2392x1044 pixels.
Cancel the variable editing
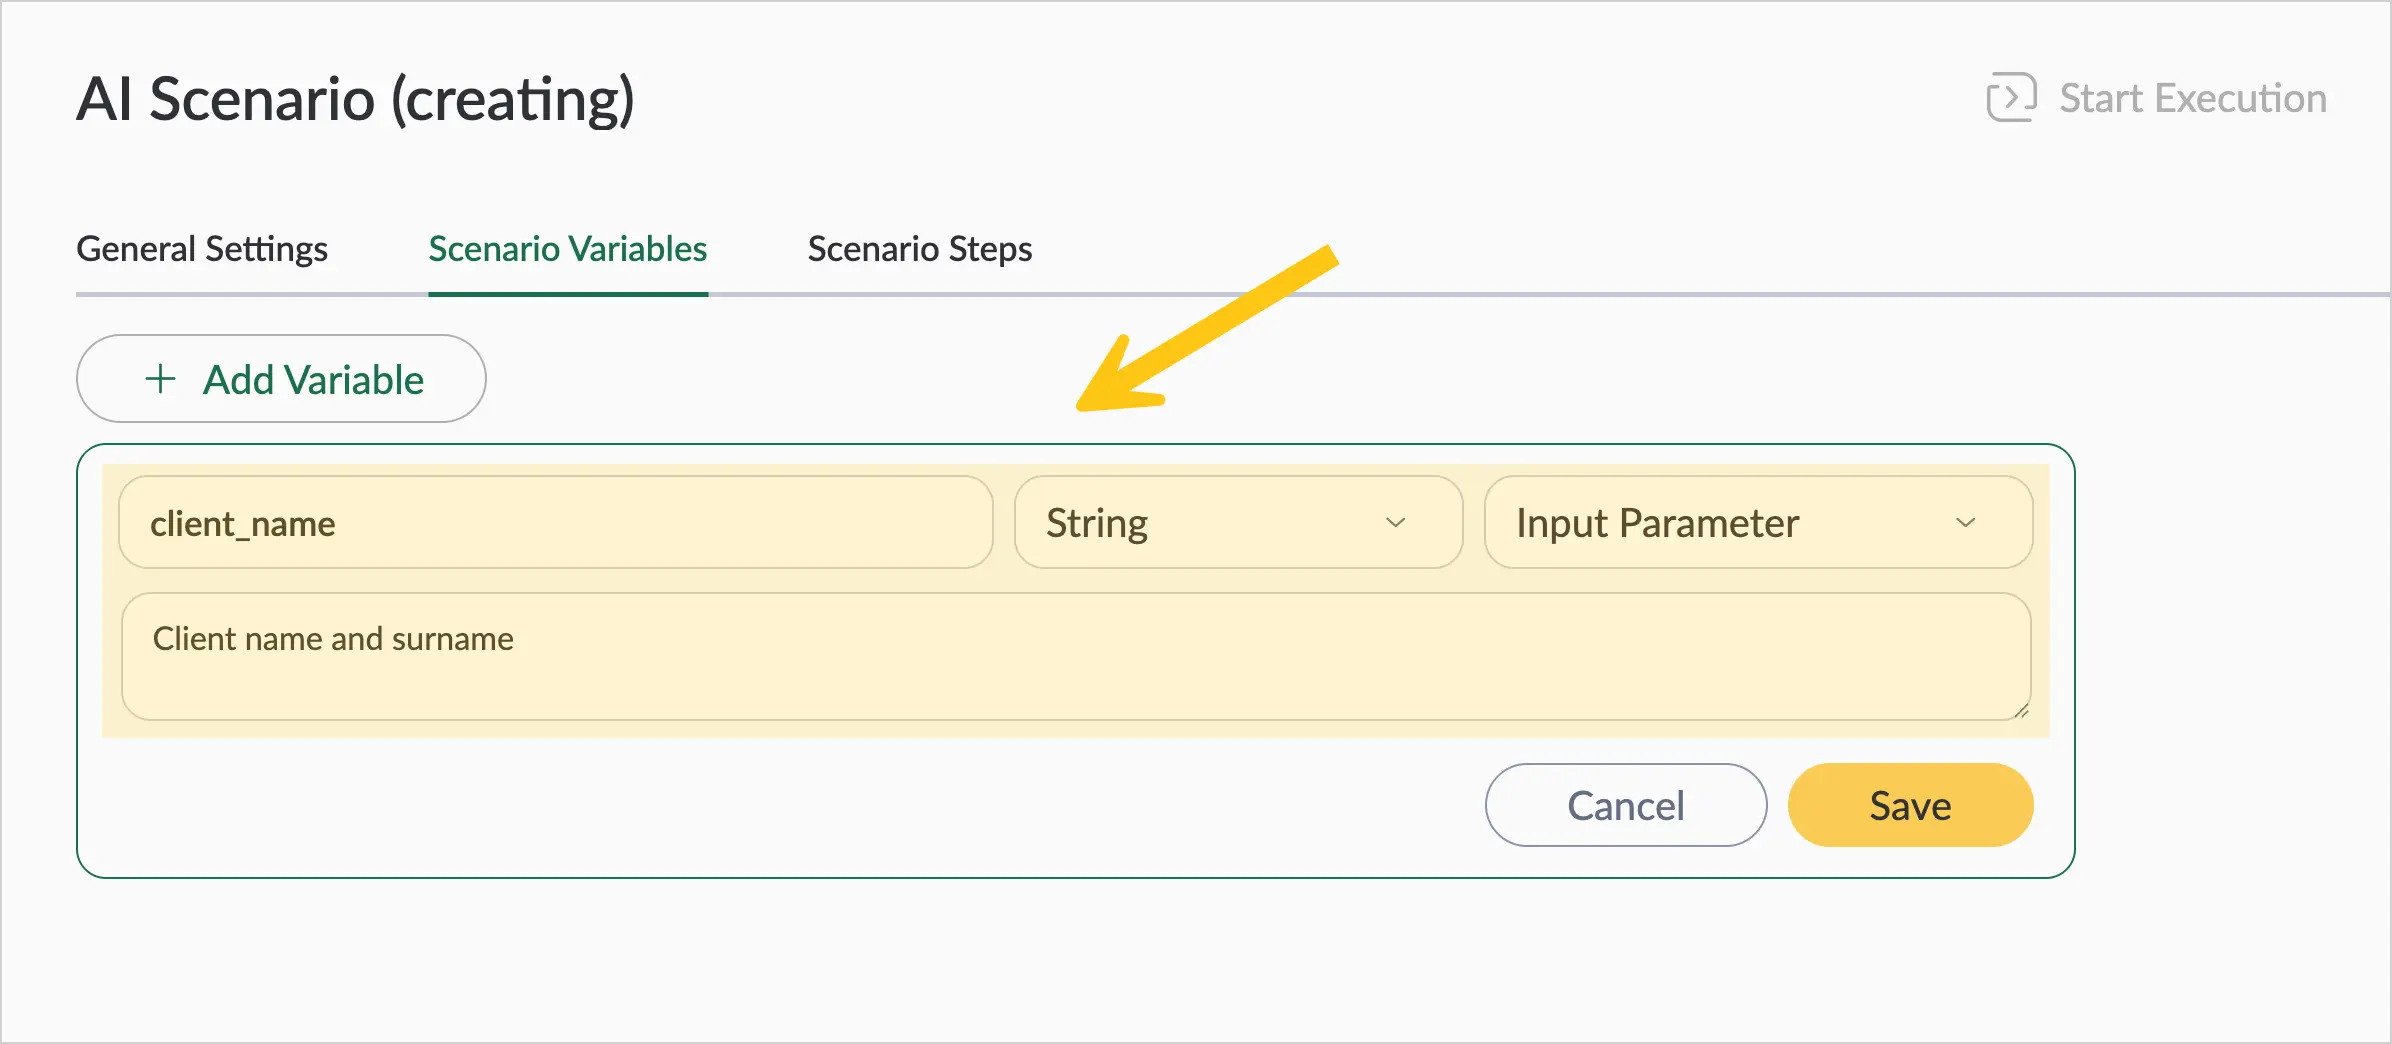click(1626, 805)
